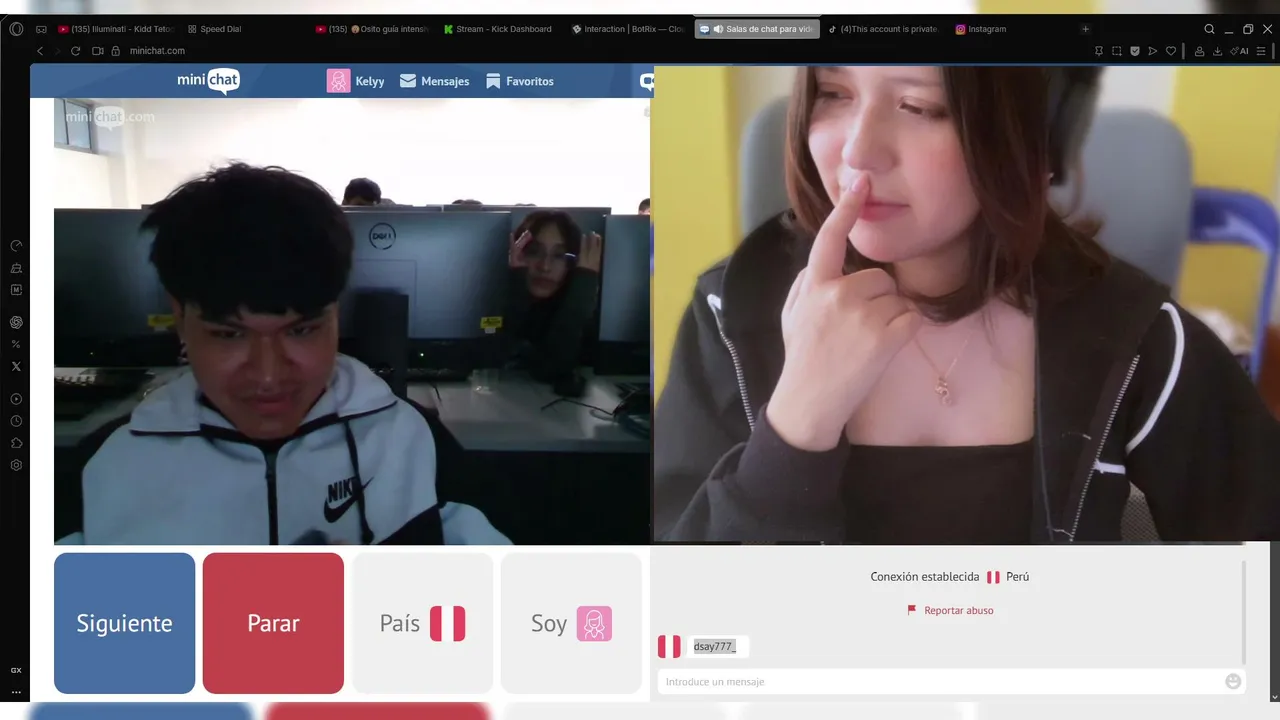View site security padlock info
The image size is (1280, 720).
coord(115,51)
